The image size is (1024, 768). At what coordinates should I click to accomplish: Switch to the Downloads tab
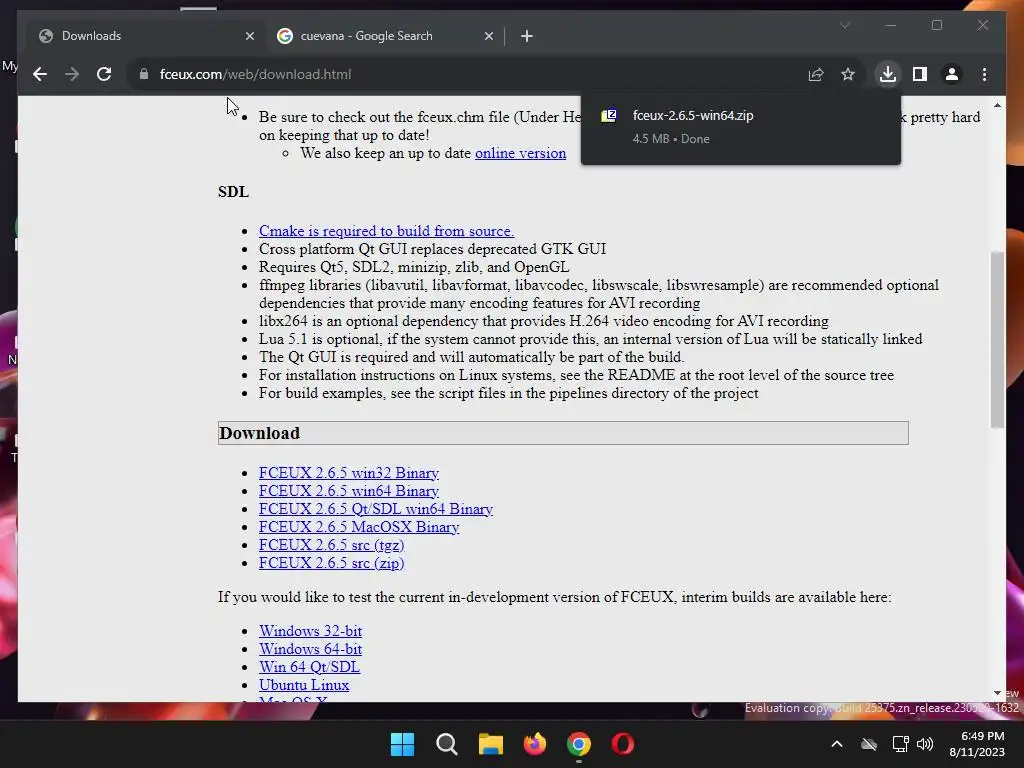[x=146, y=36]
